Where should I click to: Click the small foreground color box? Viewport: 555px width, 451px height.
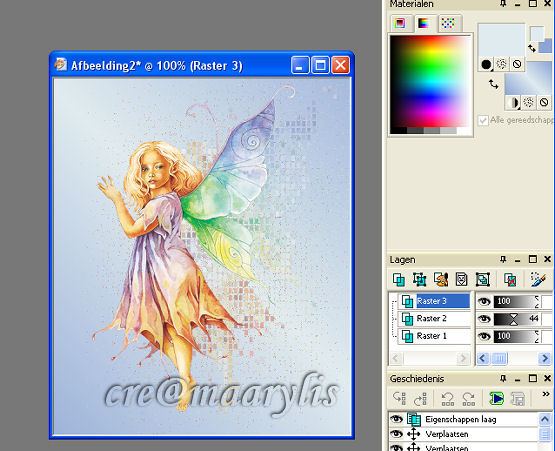click(x=537, y=34)
